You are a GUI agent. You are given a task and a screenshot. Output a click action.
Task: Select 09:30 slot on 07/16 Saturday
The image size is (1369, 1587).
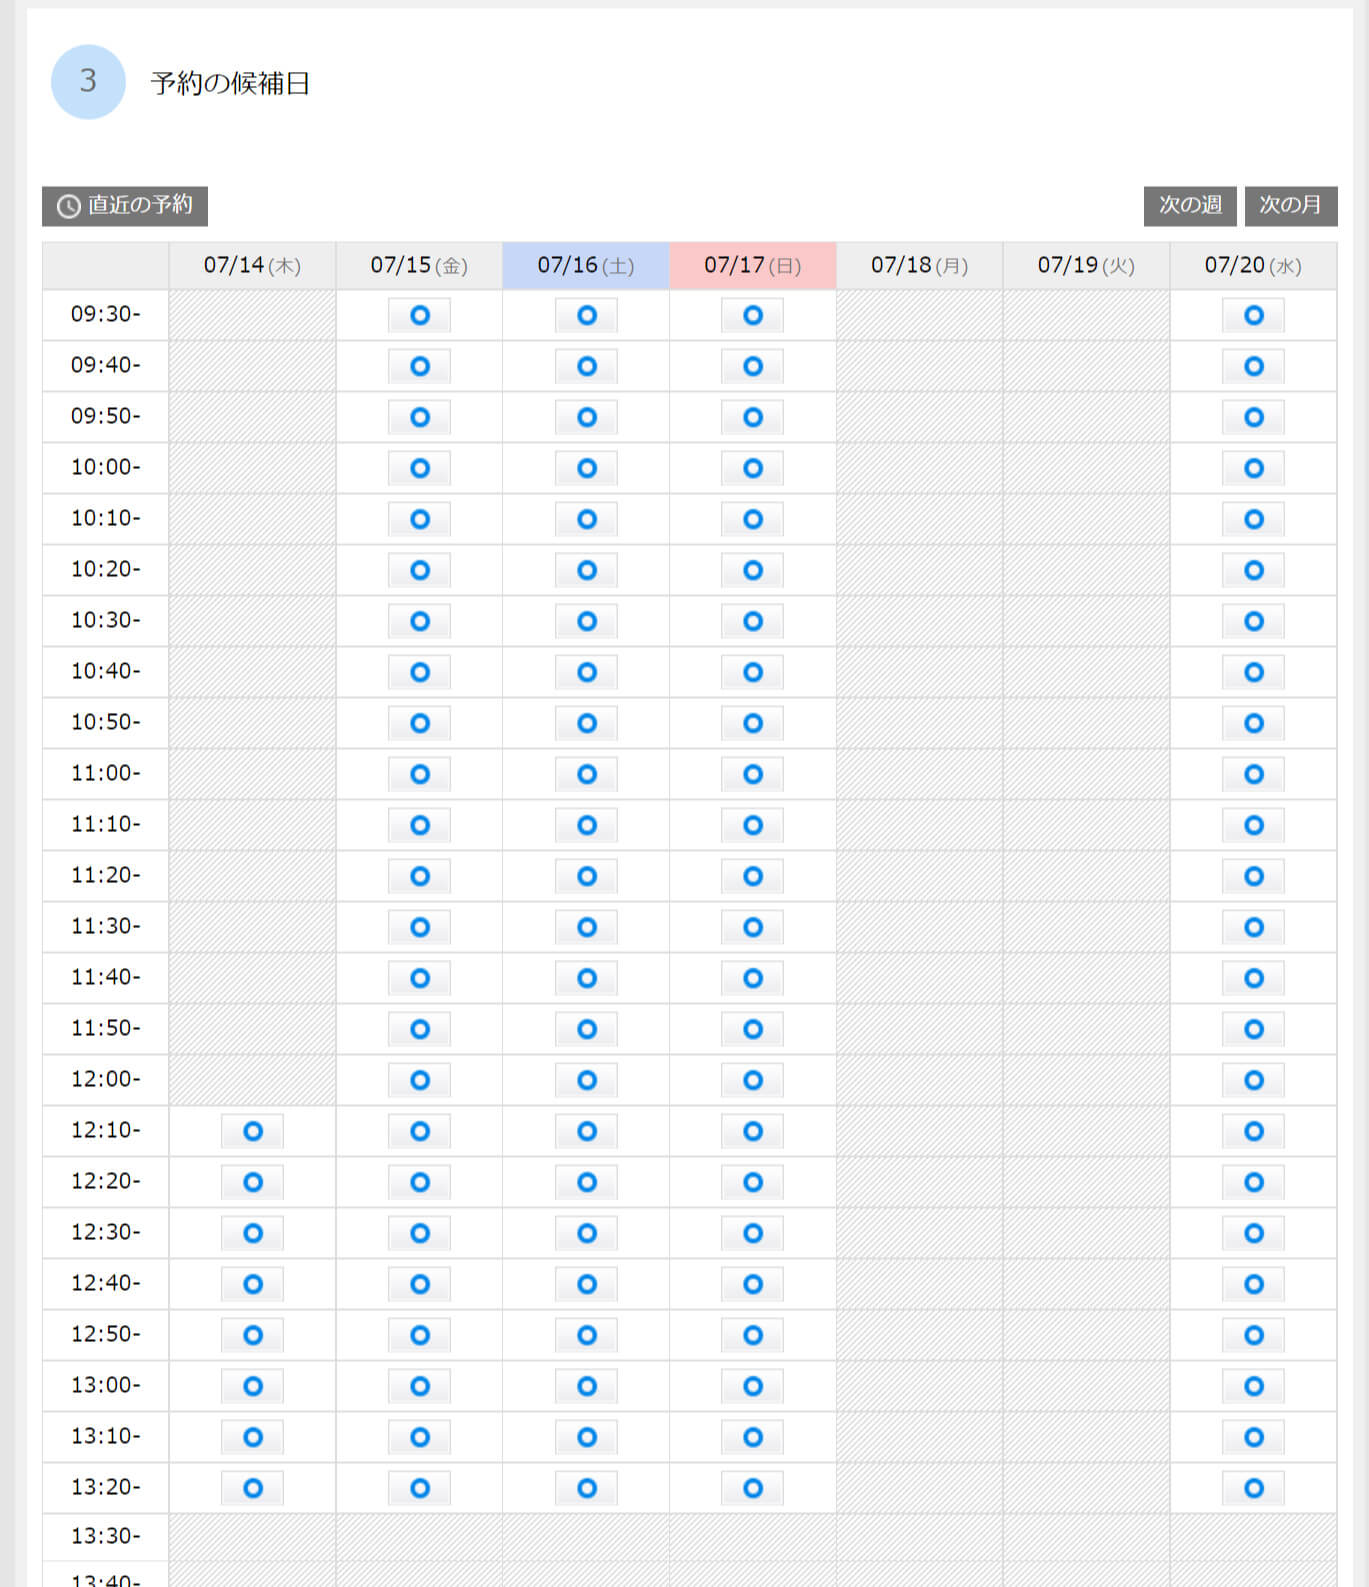tap(587, 316)
